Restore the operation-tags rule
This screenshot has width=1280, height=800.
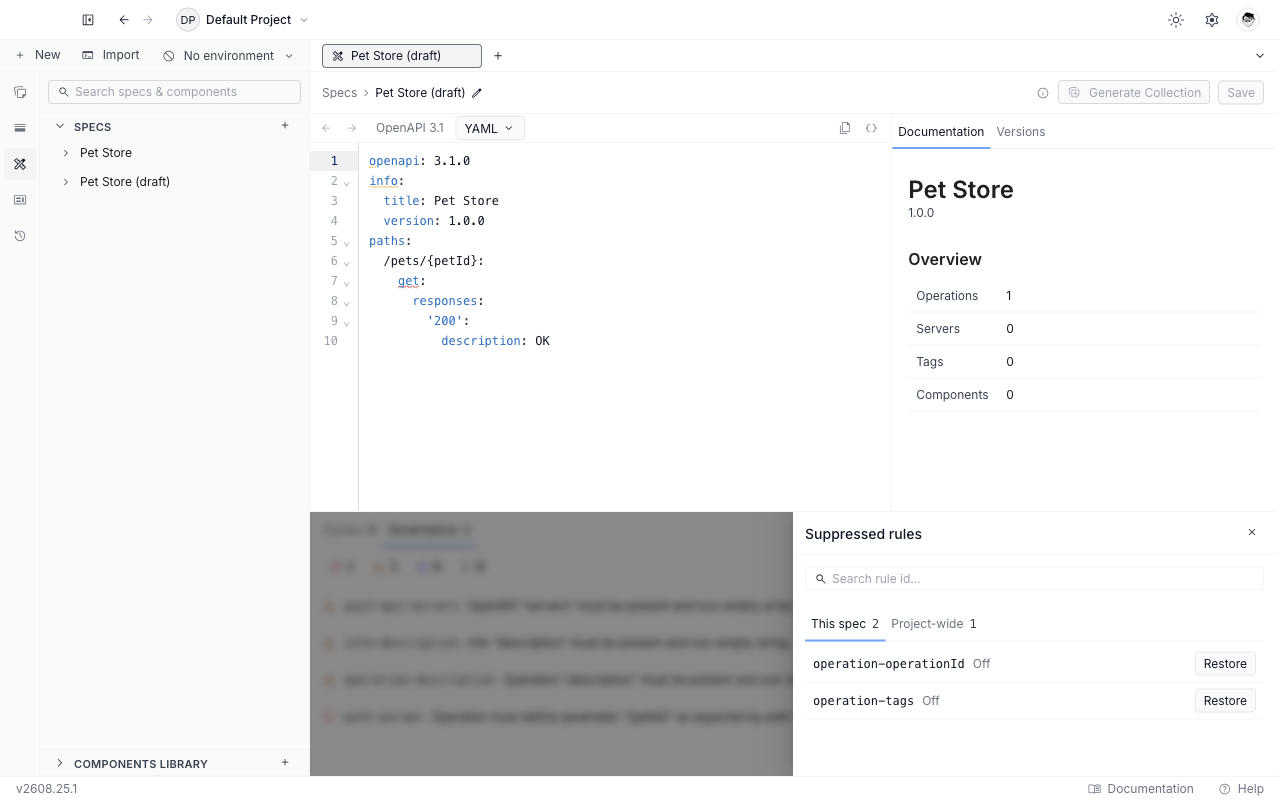coord(1225,701)
